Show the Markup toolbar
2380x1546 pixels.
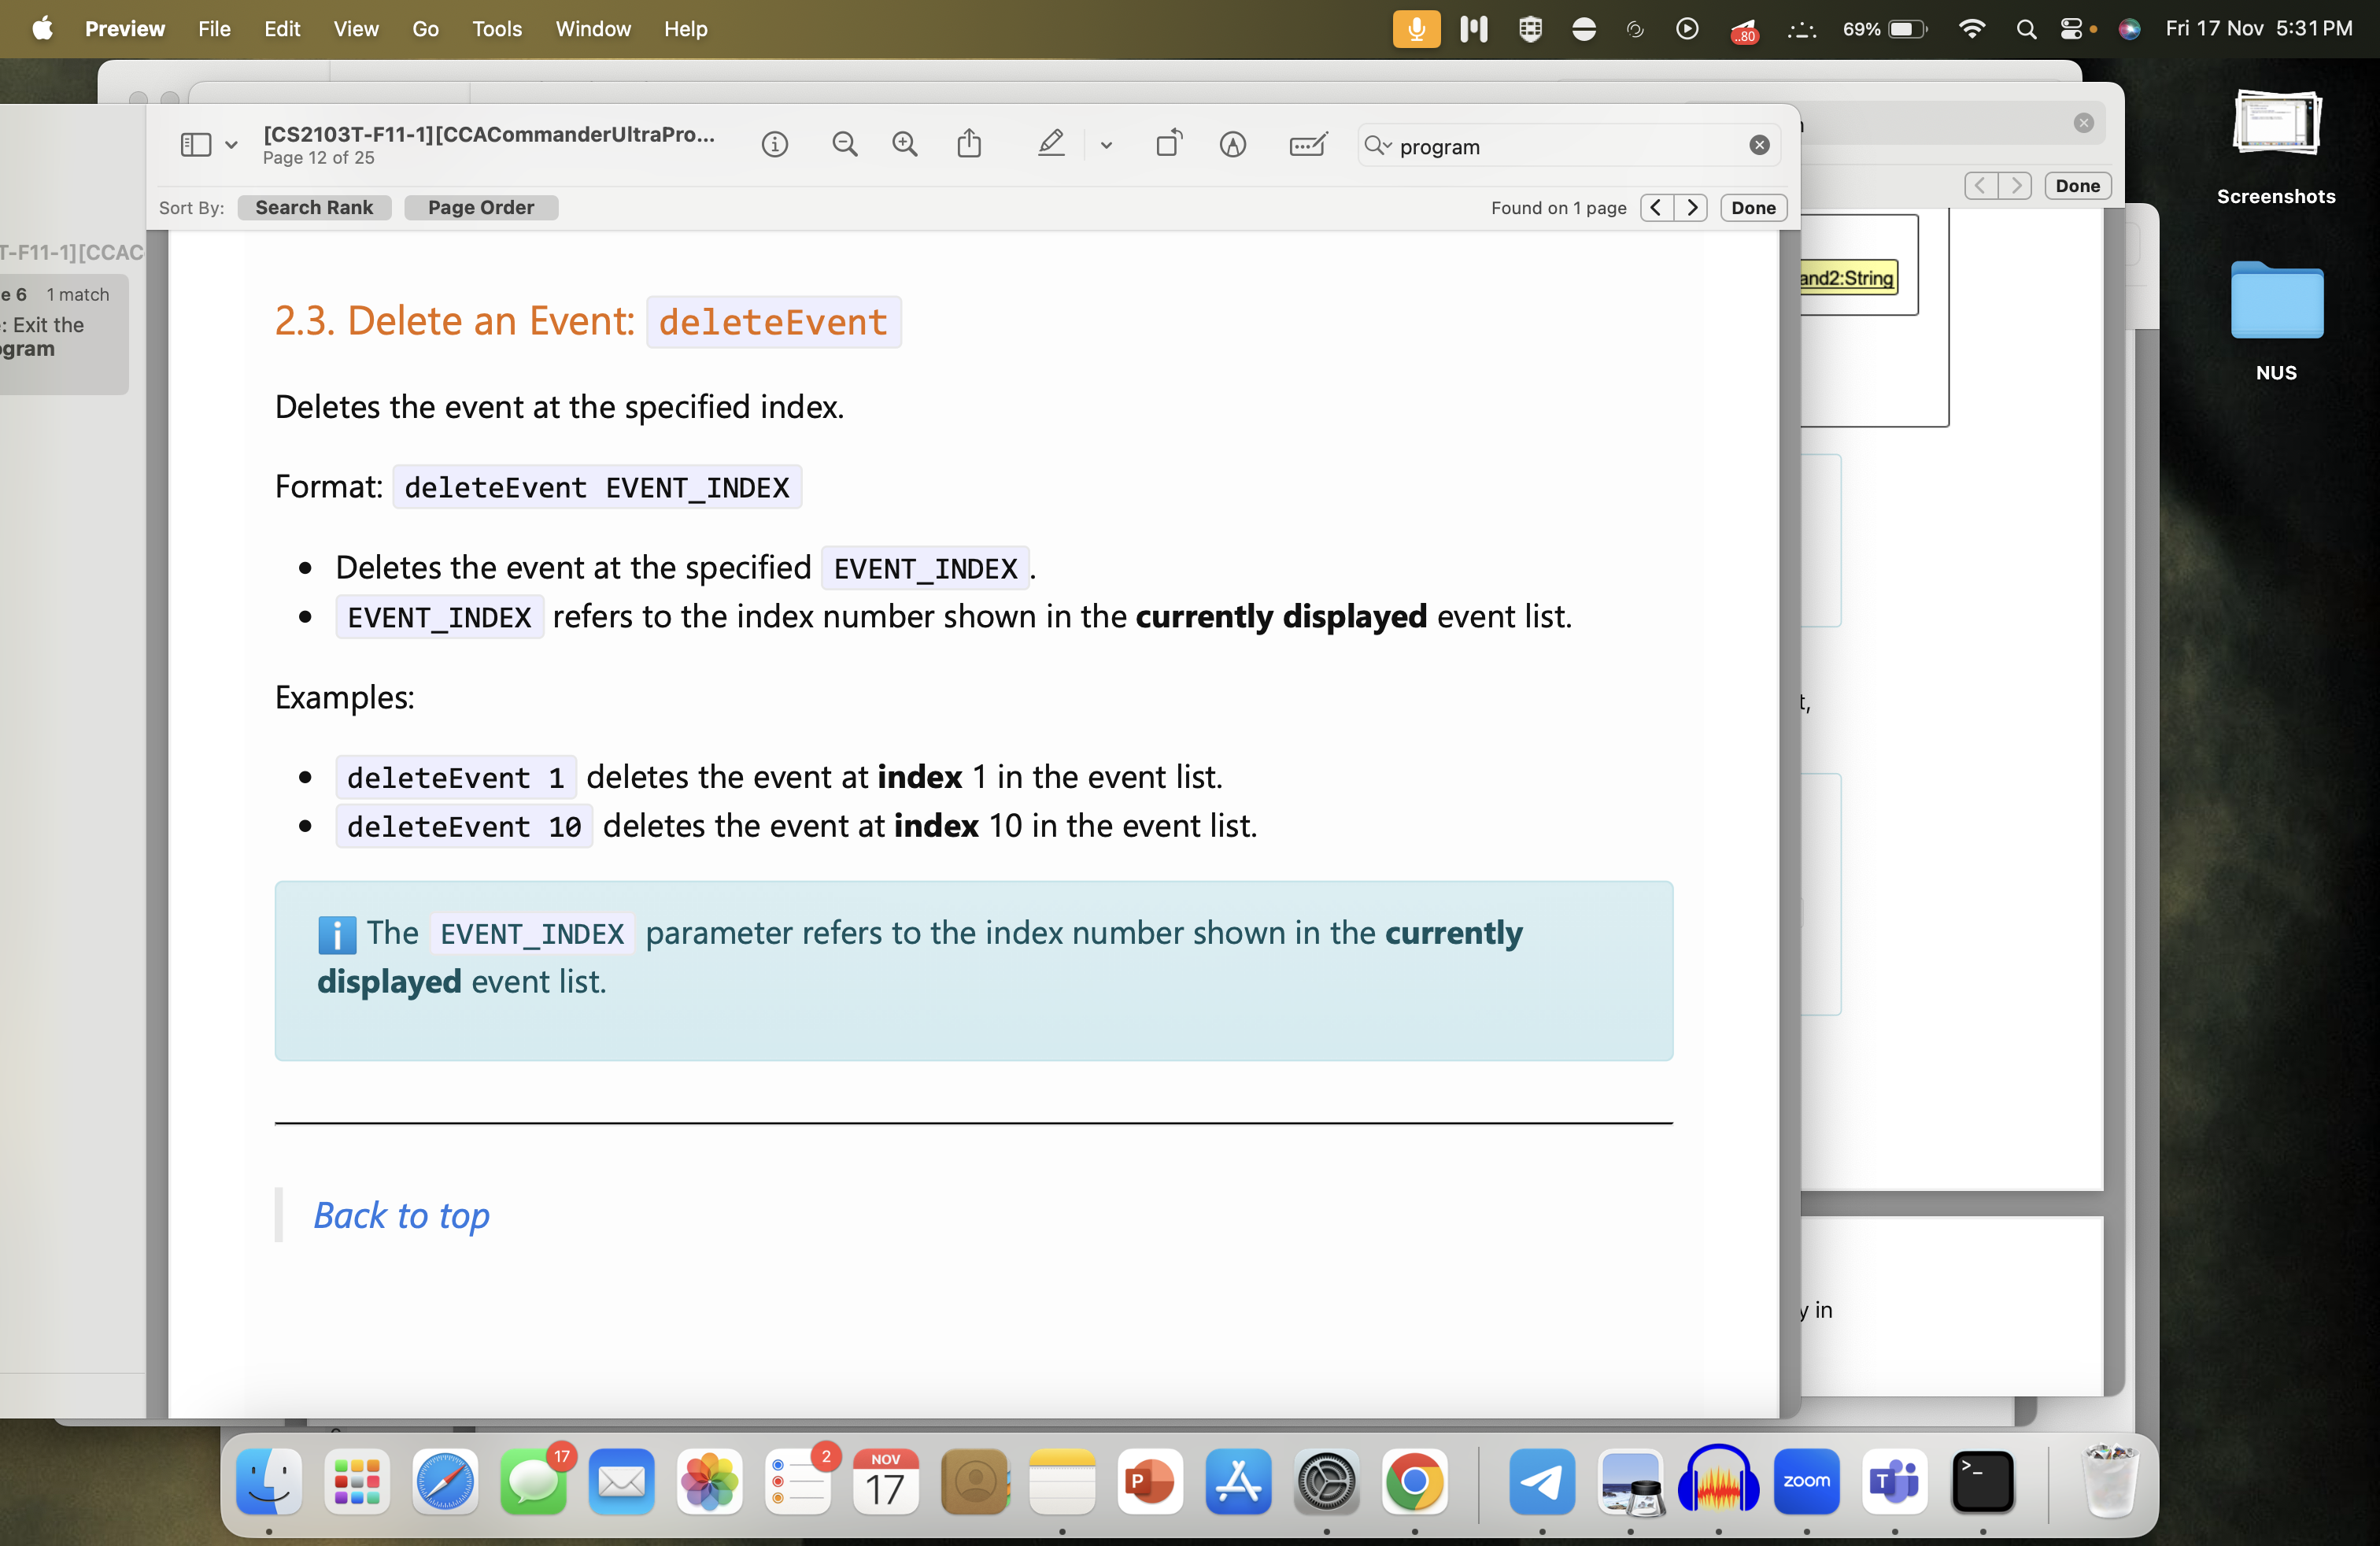pyautogui.click(x=1232, y=145)
